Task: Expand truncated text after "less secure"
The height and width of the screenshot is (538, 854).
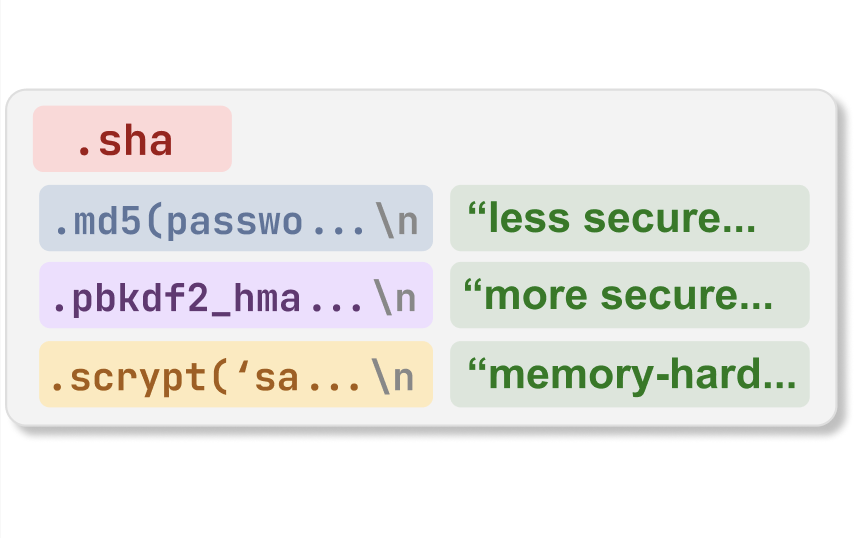Action: click(x=738, y=224)
